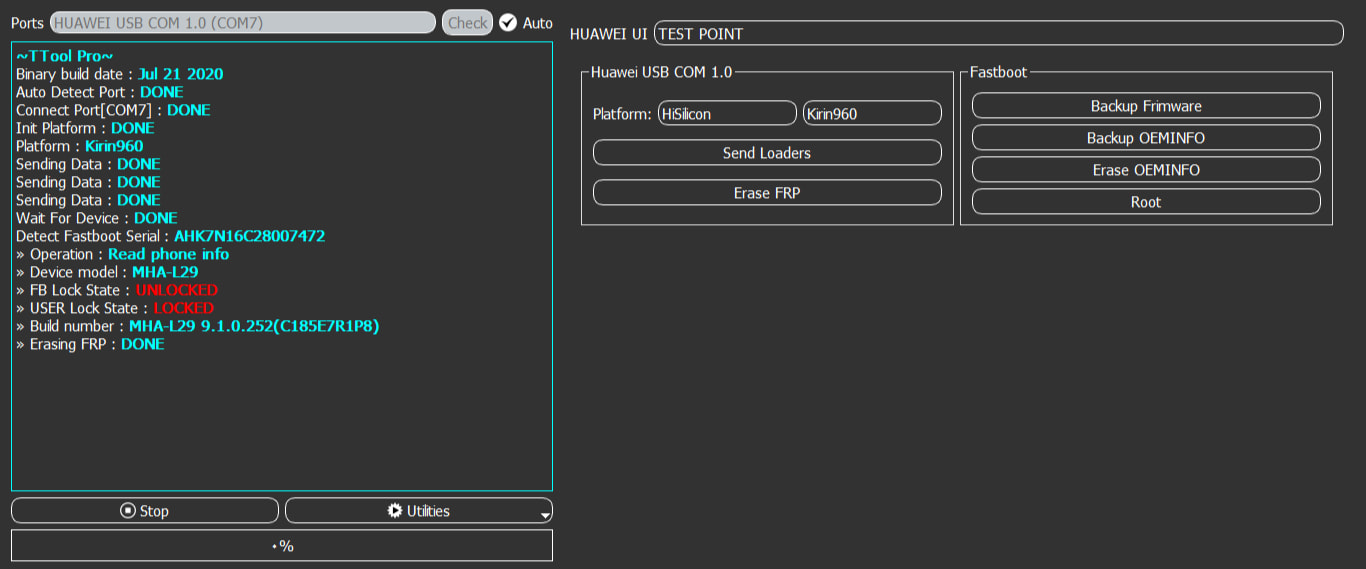Screen dimensions: 1366x569
Task: Click the HUAWEI UI label
Action: pyautogui.click(x=608, y=34)
